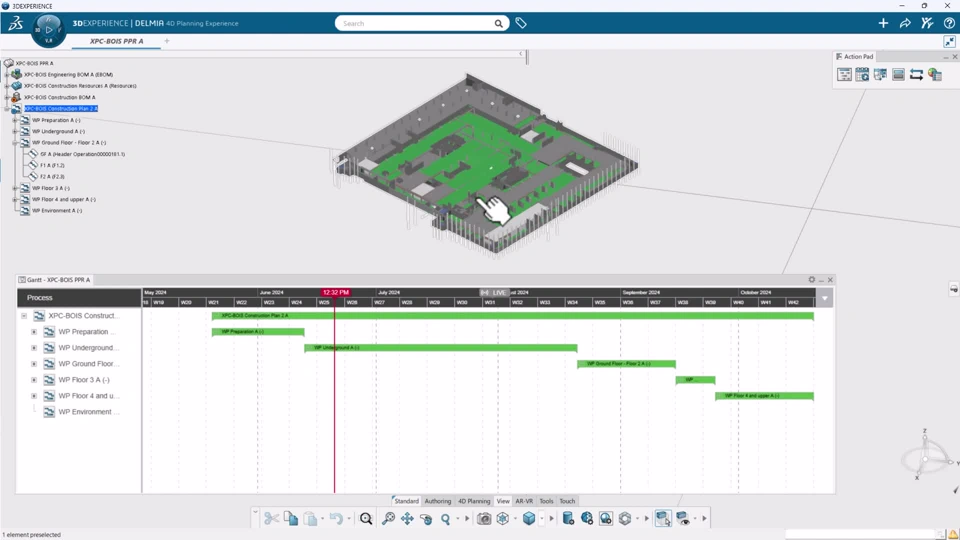Click the tag icon beside search
Image resolution: width=960 pixels, height=540 pixels.
click(x=521, y=23)
